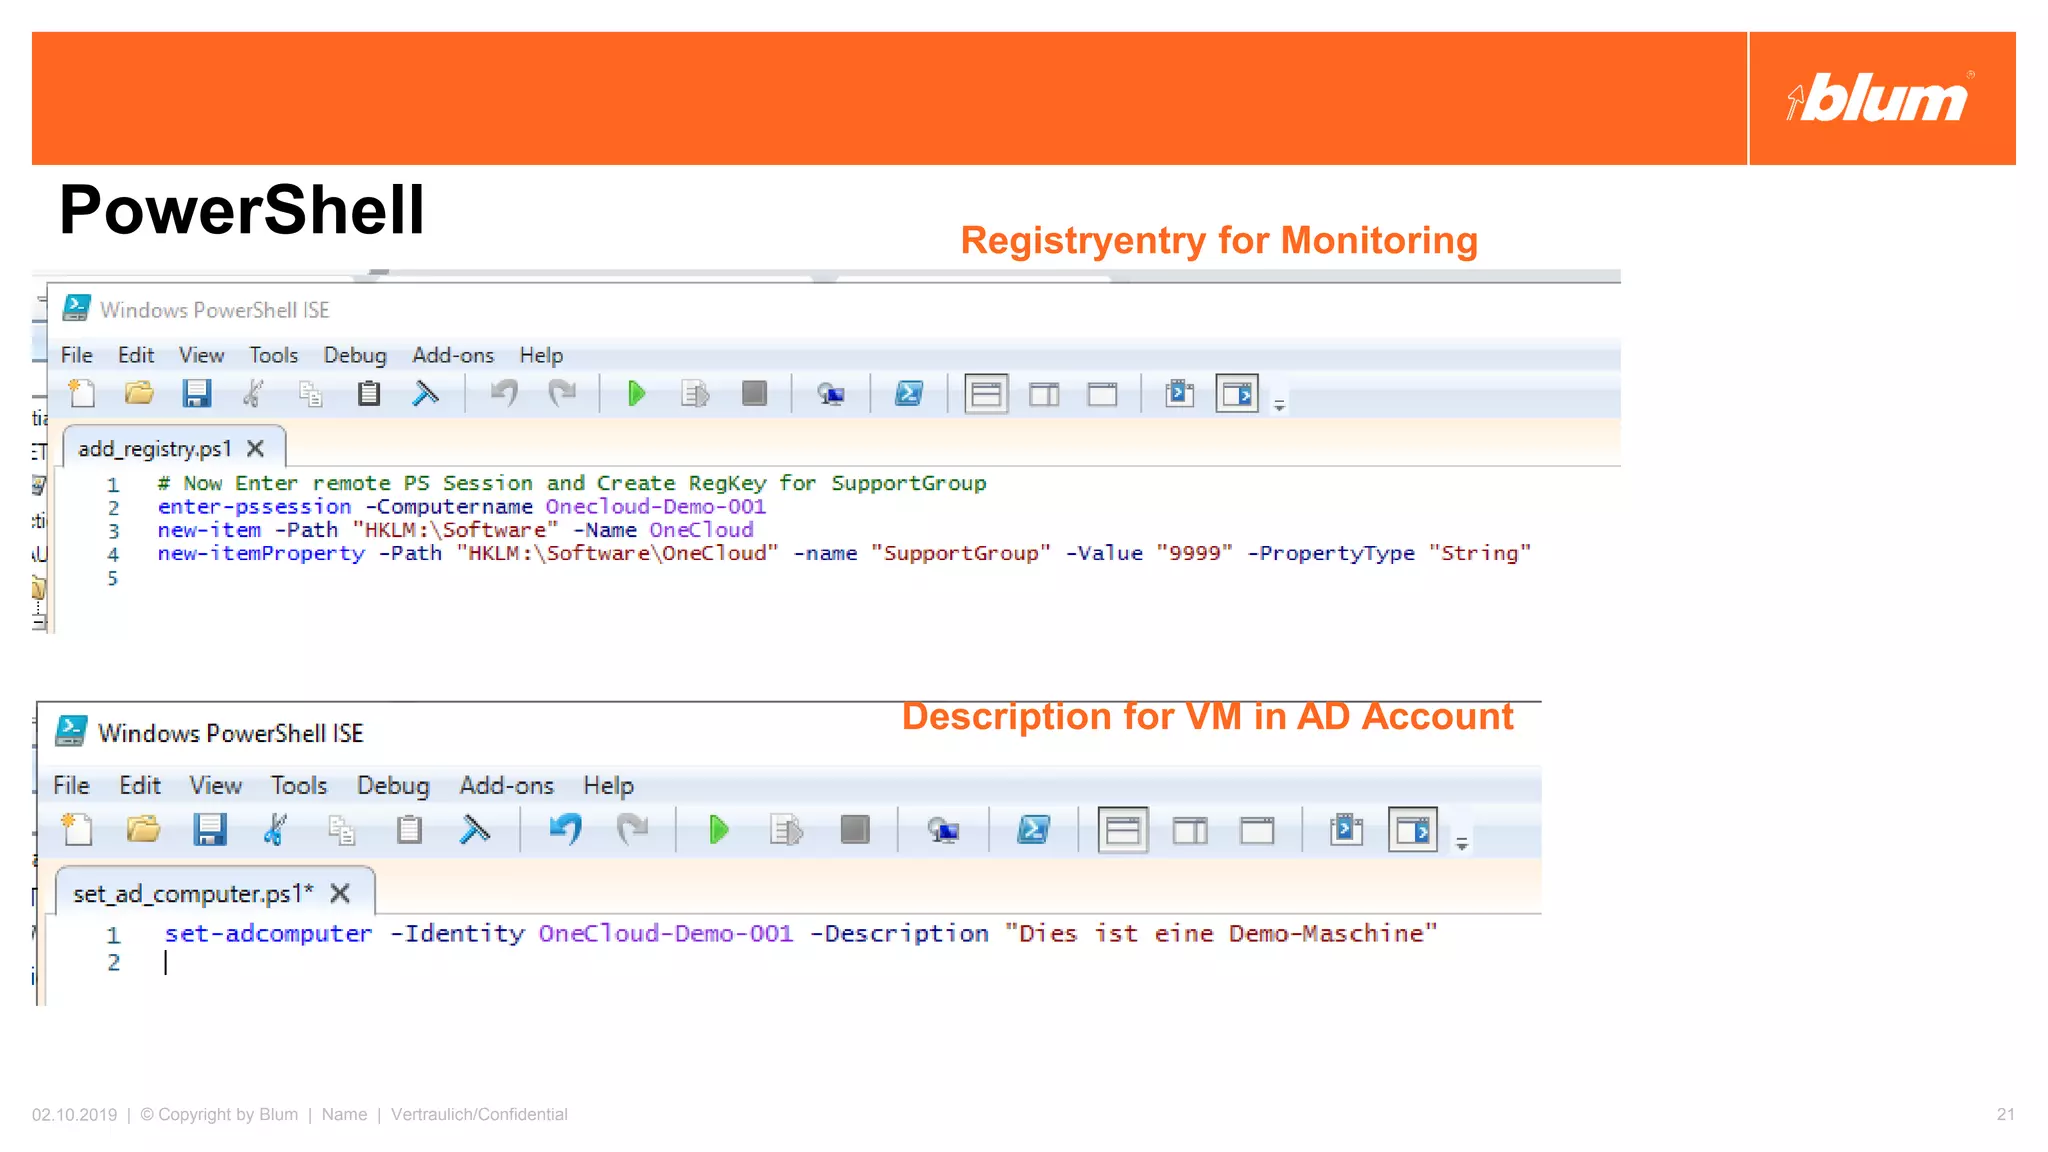Open Debug menu in upper ISE window
Viewport: 2048px width, 1152px height.
click(x=354, y=356)
